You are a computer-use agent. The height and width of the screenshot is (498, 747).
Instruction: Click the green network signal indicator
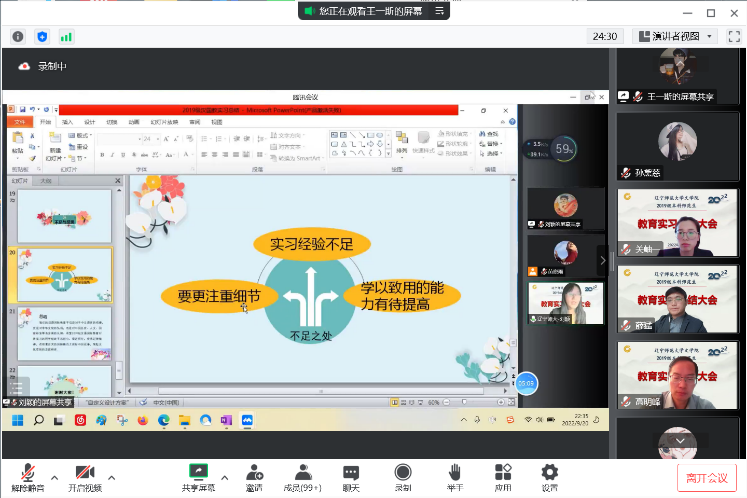[x=67, y=36]
